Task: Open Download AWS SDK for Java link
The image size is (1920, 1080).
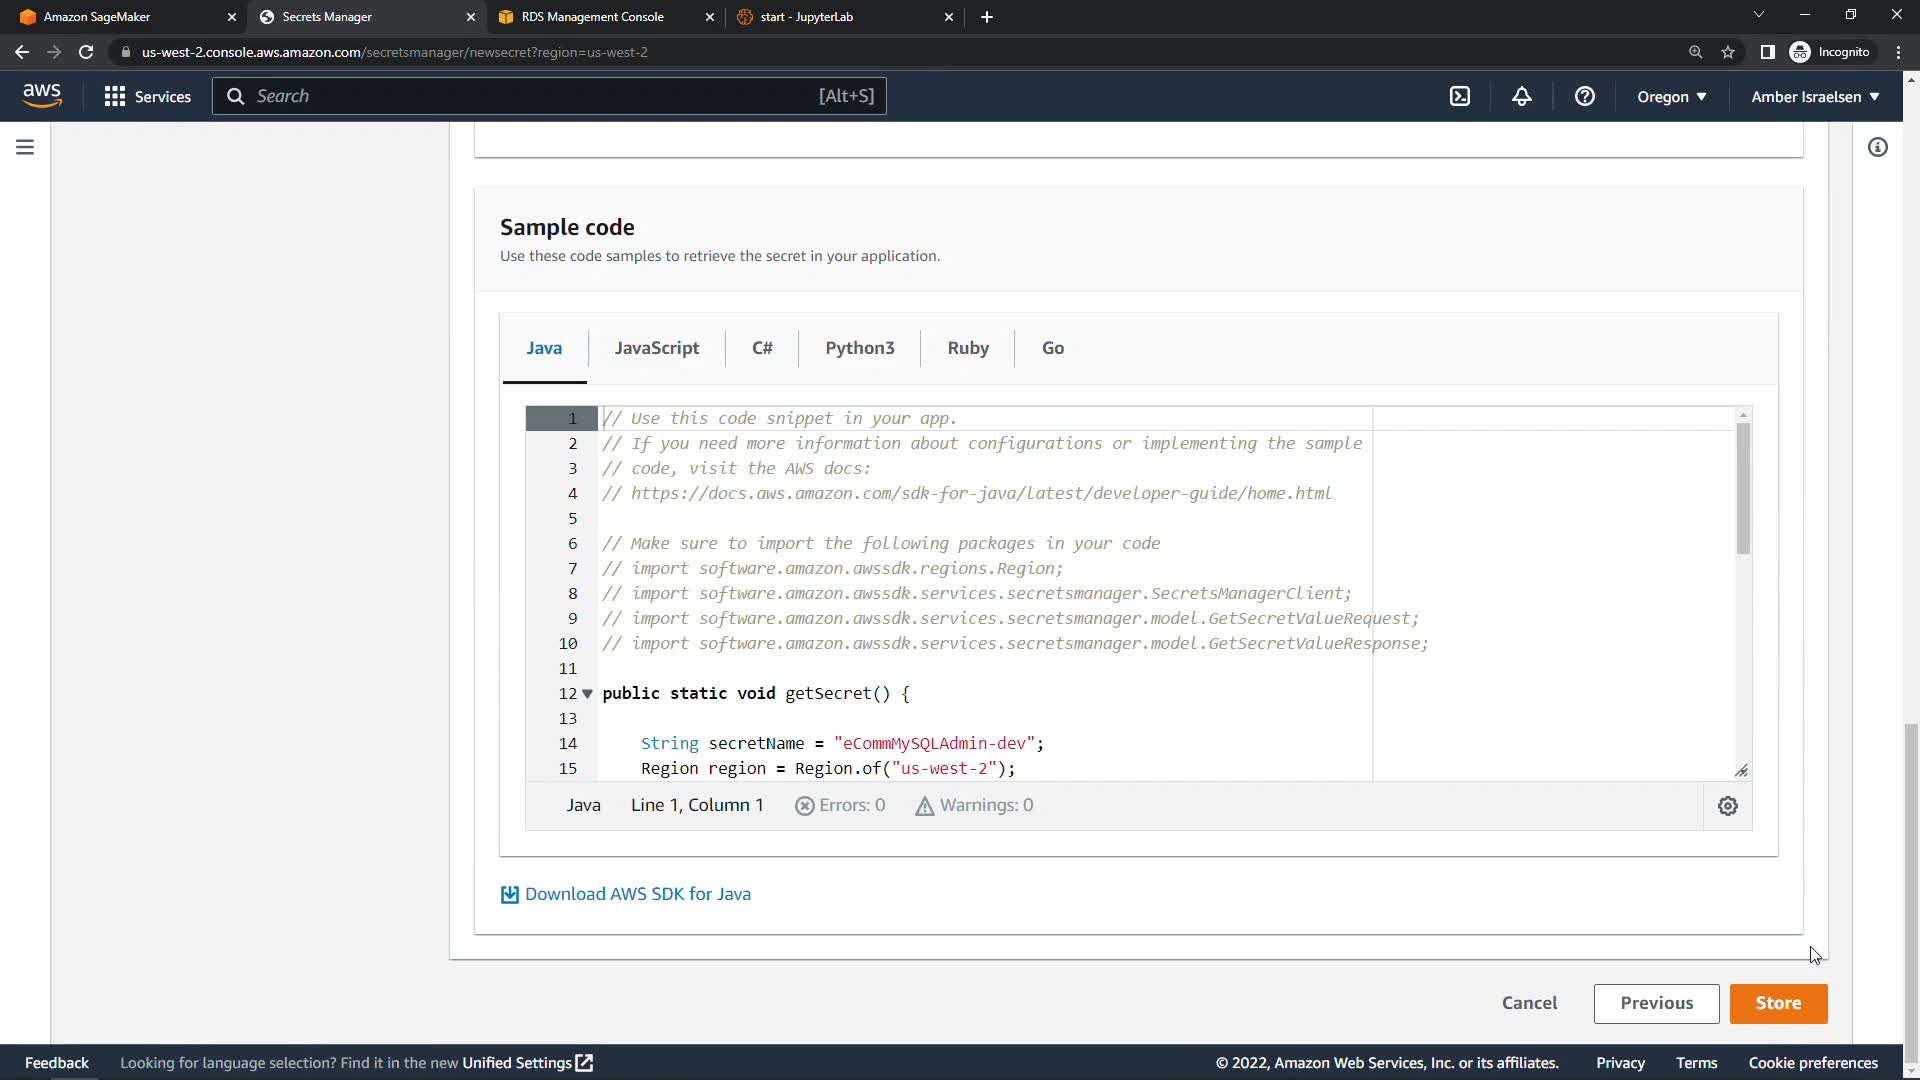Action: point(637,894)
